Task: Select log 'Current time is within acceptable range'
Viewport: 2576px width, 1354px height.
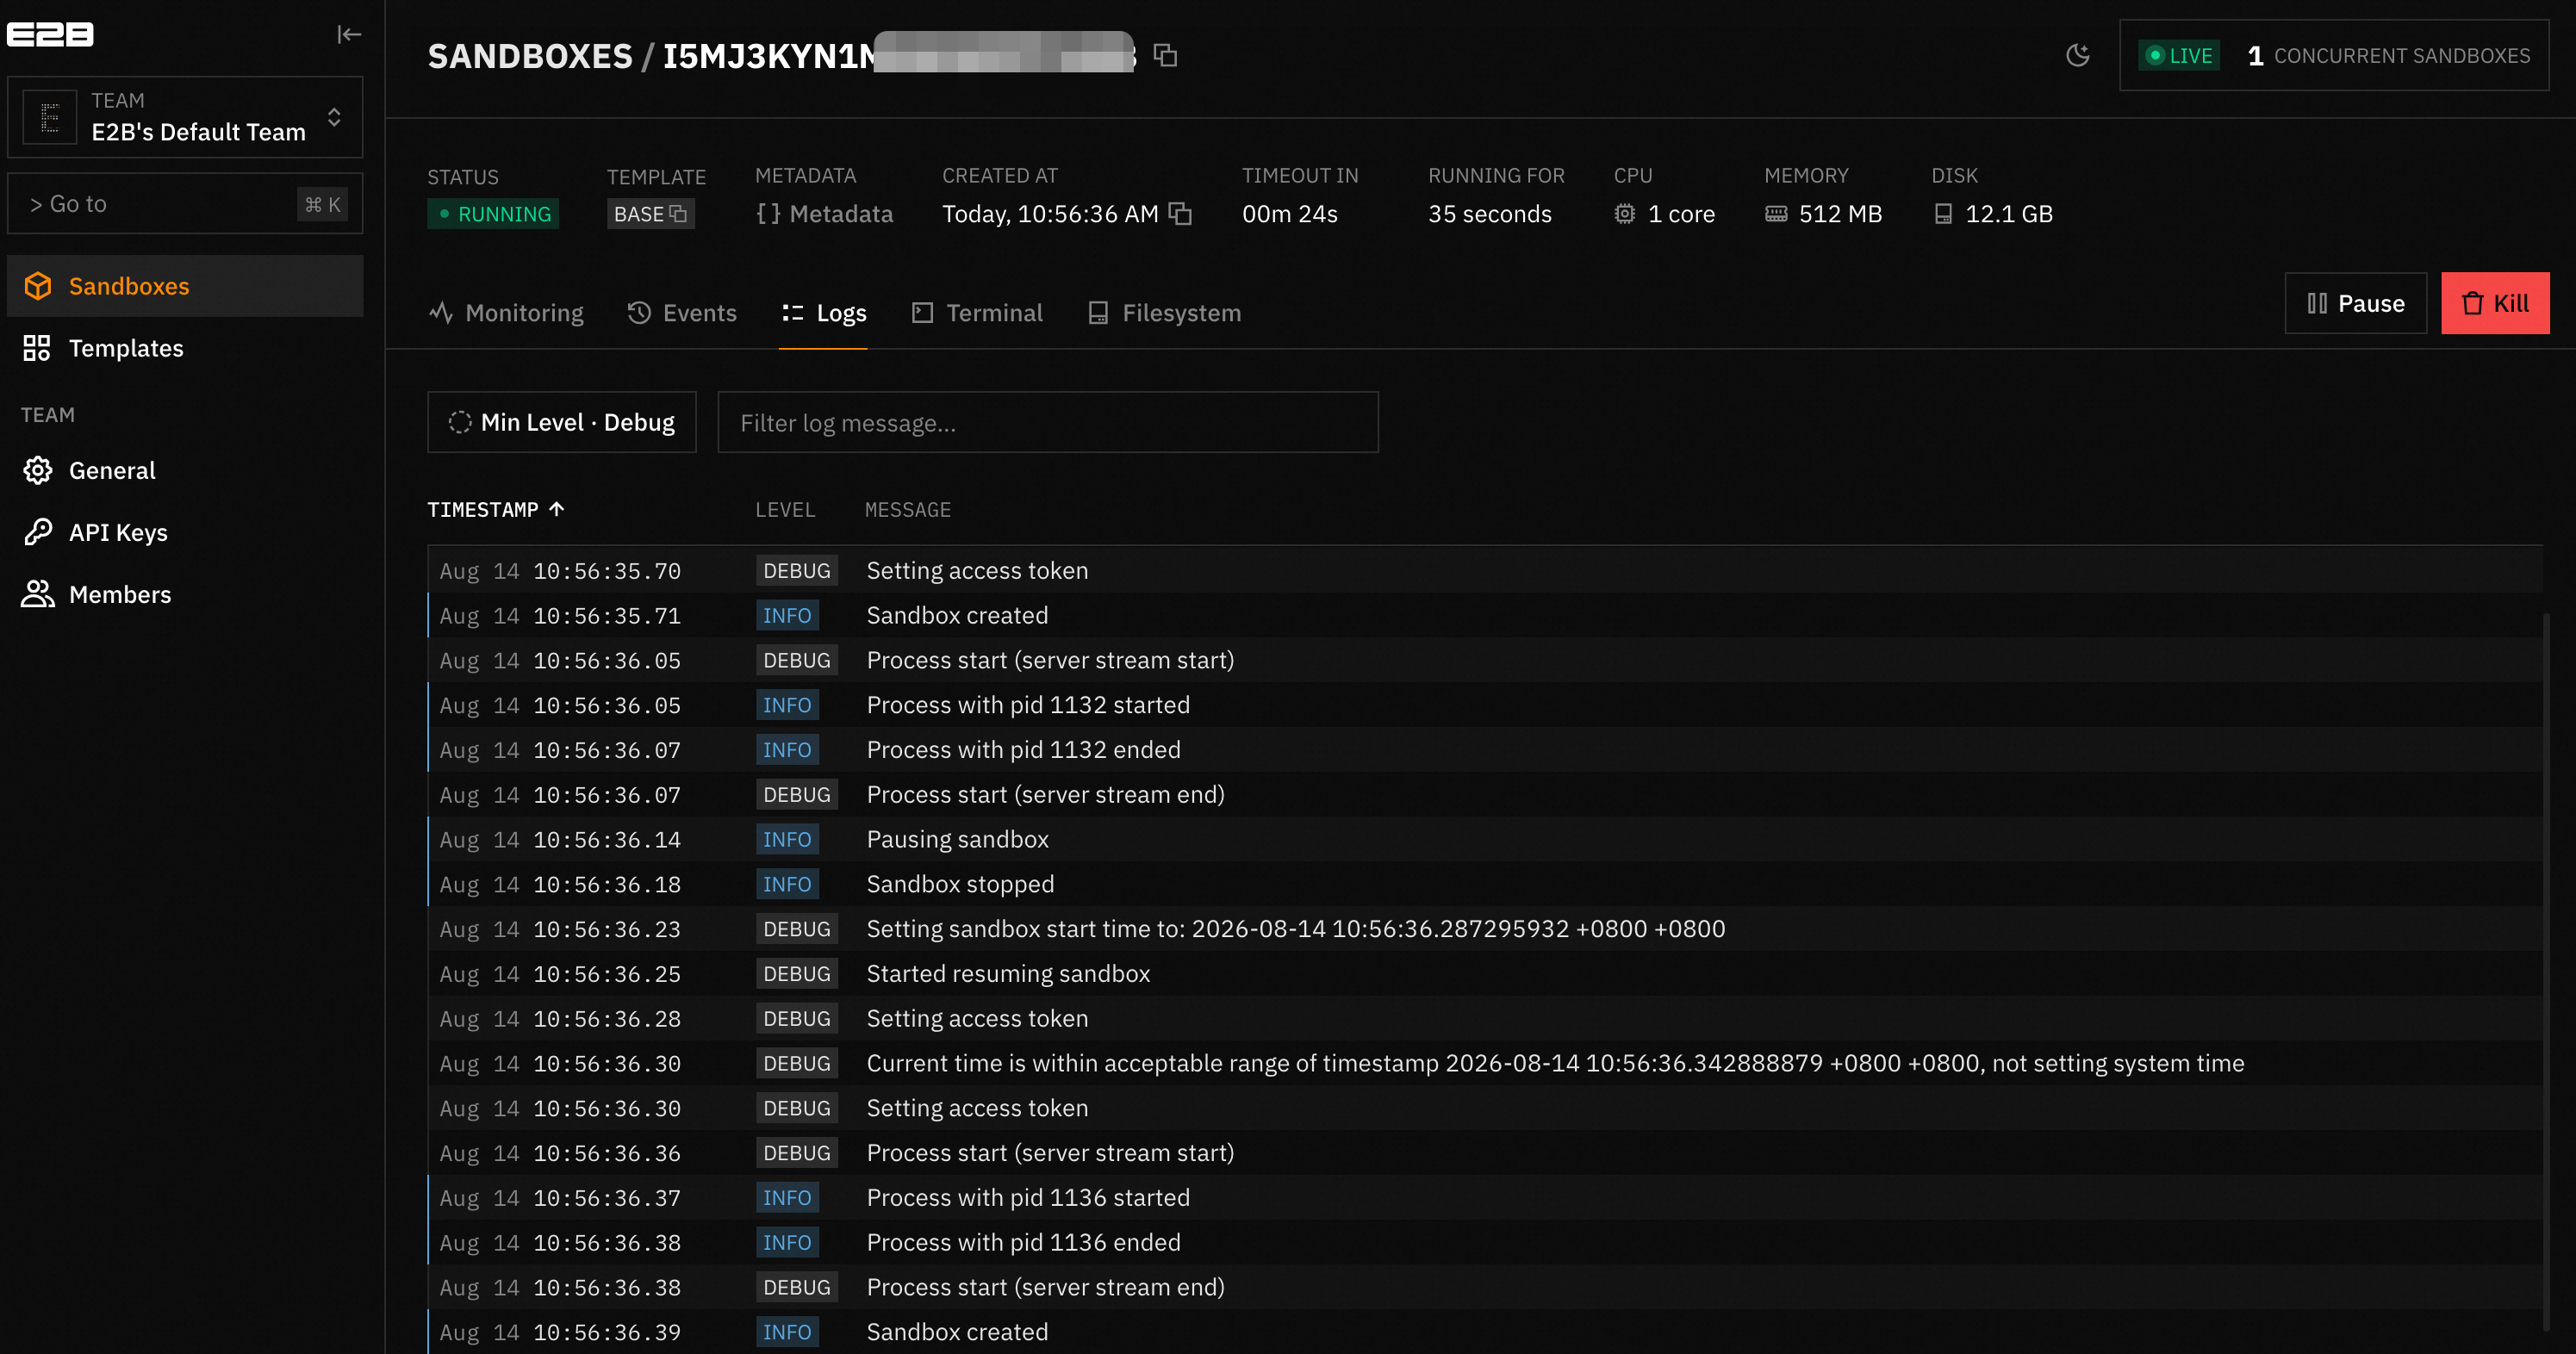Action: pyautogui.click(x=1485, y=1063)
